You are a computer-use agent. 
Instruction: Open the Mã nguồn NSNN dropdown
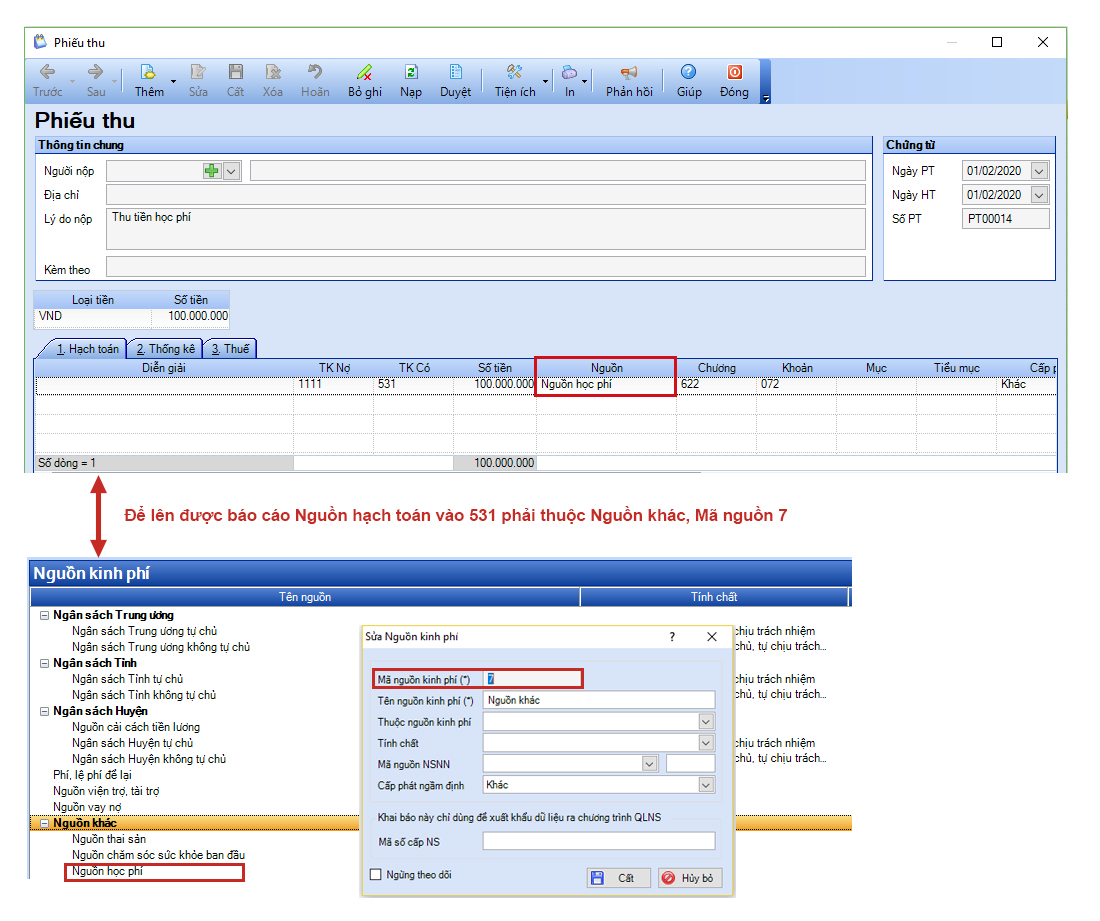pyautogui.click(x=650, y=764)
